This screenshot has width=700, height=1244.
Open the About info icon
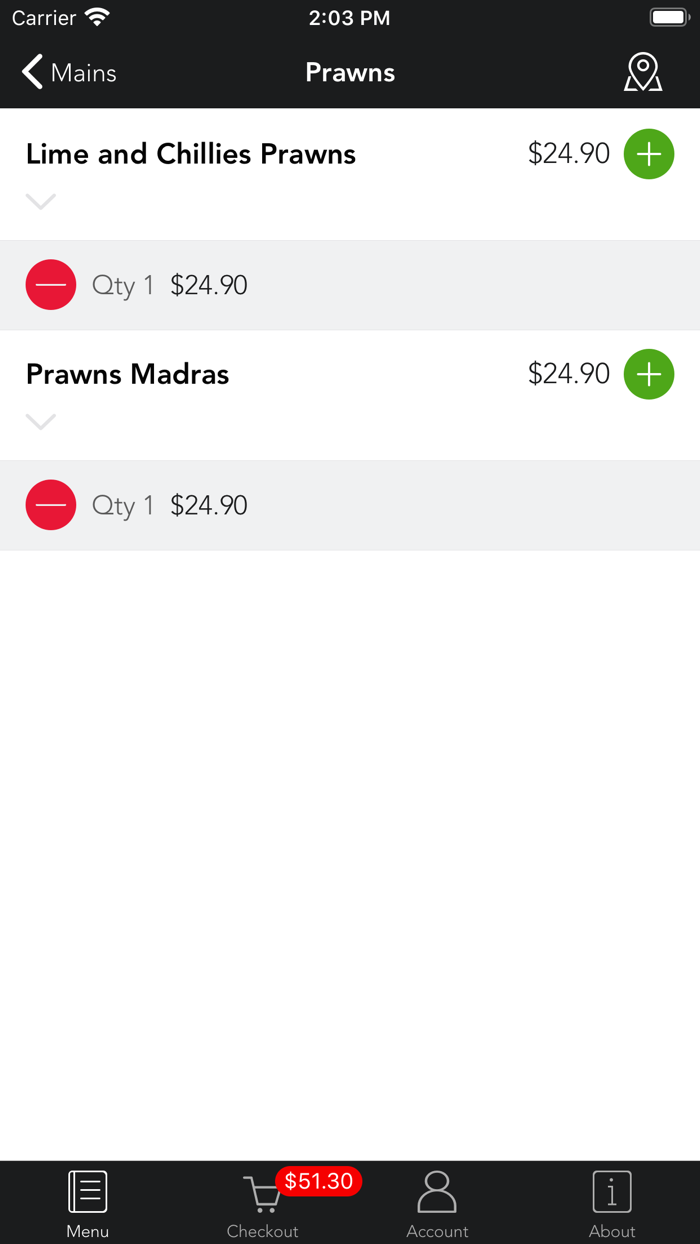click(612, 1193)
